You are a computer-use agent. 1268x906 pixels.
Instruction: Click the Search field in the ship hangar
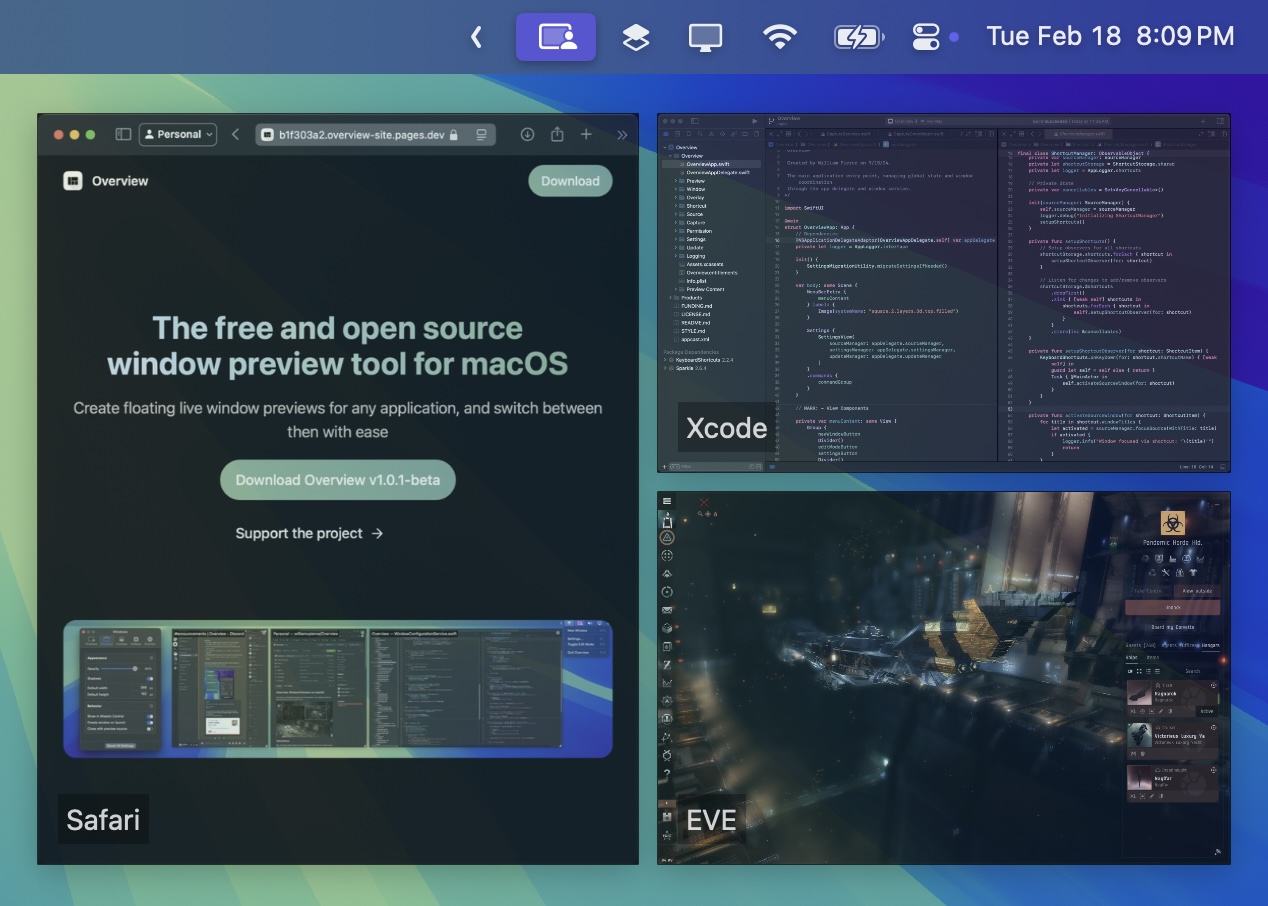pos(1193,671)
